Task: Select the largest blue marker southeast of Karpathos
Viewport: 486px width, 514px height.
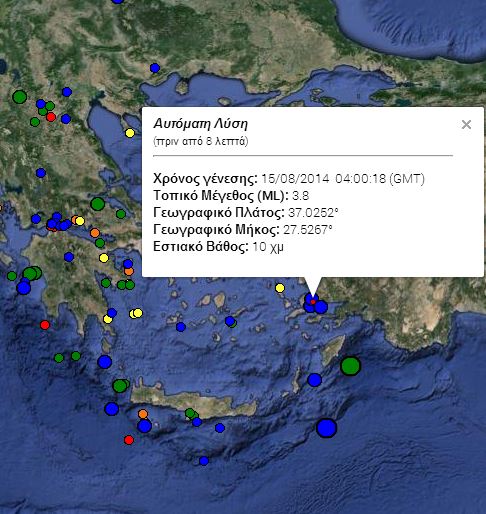Action: (327, 428)
